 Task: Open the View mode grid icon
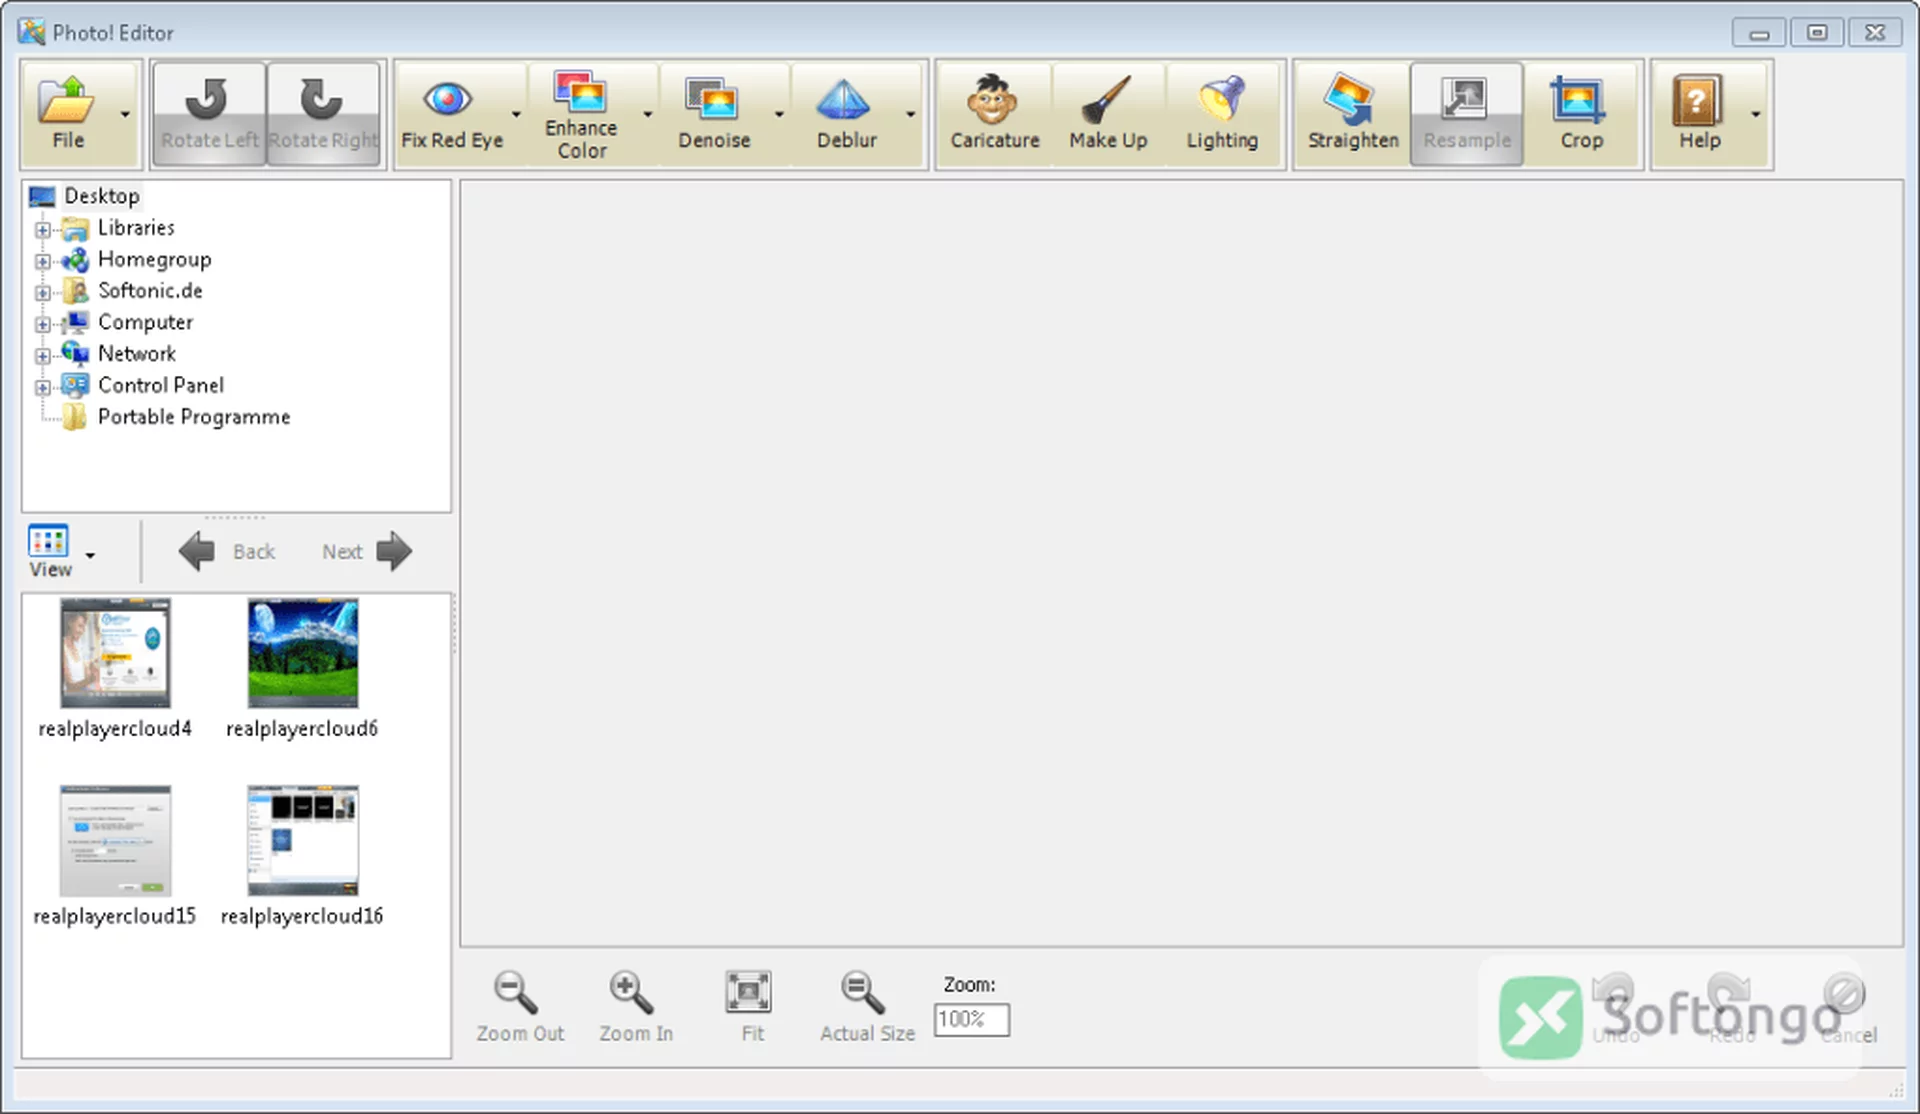click(49, 542)
